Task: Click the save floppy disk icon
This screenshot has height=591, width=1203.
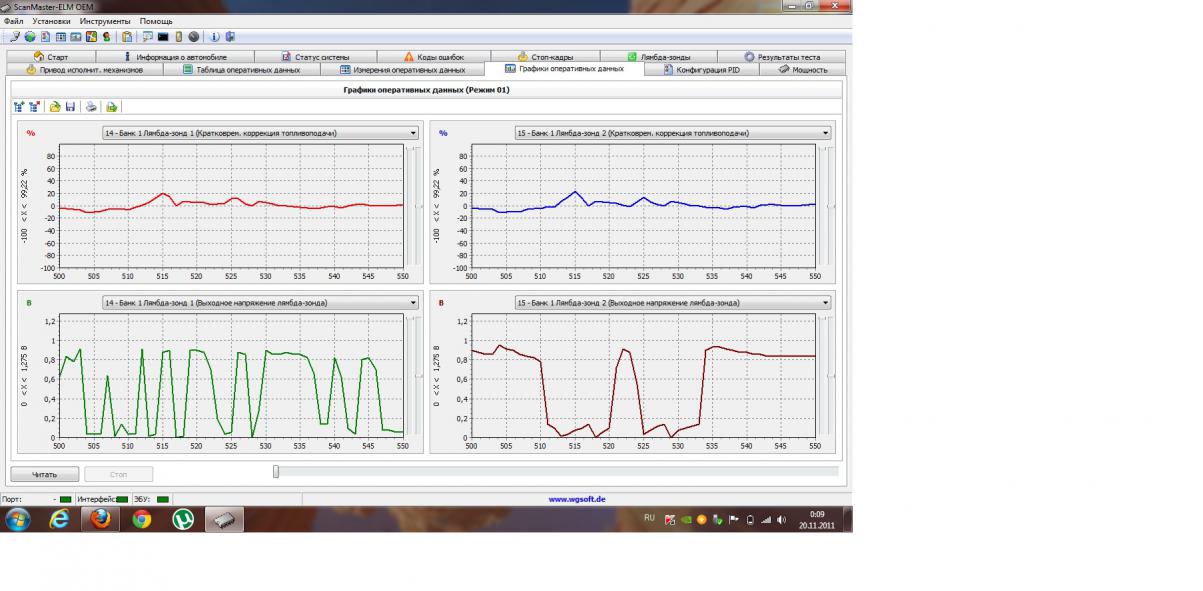Action: 70,106
